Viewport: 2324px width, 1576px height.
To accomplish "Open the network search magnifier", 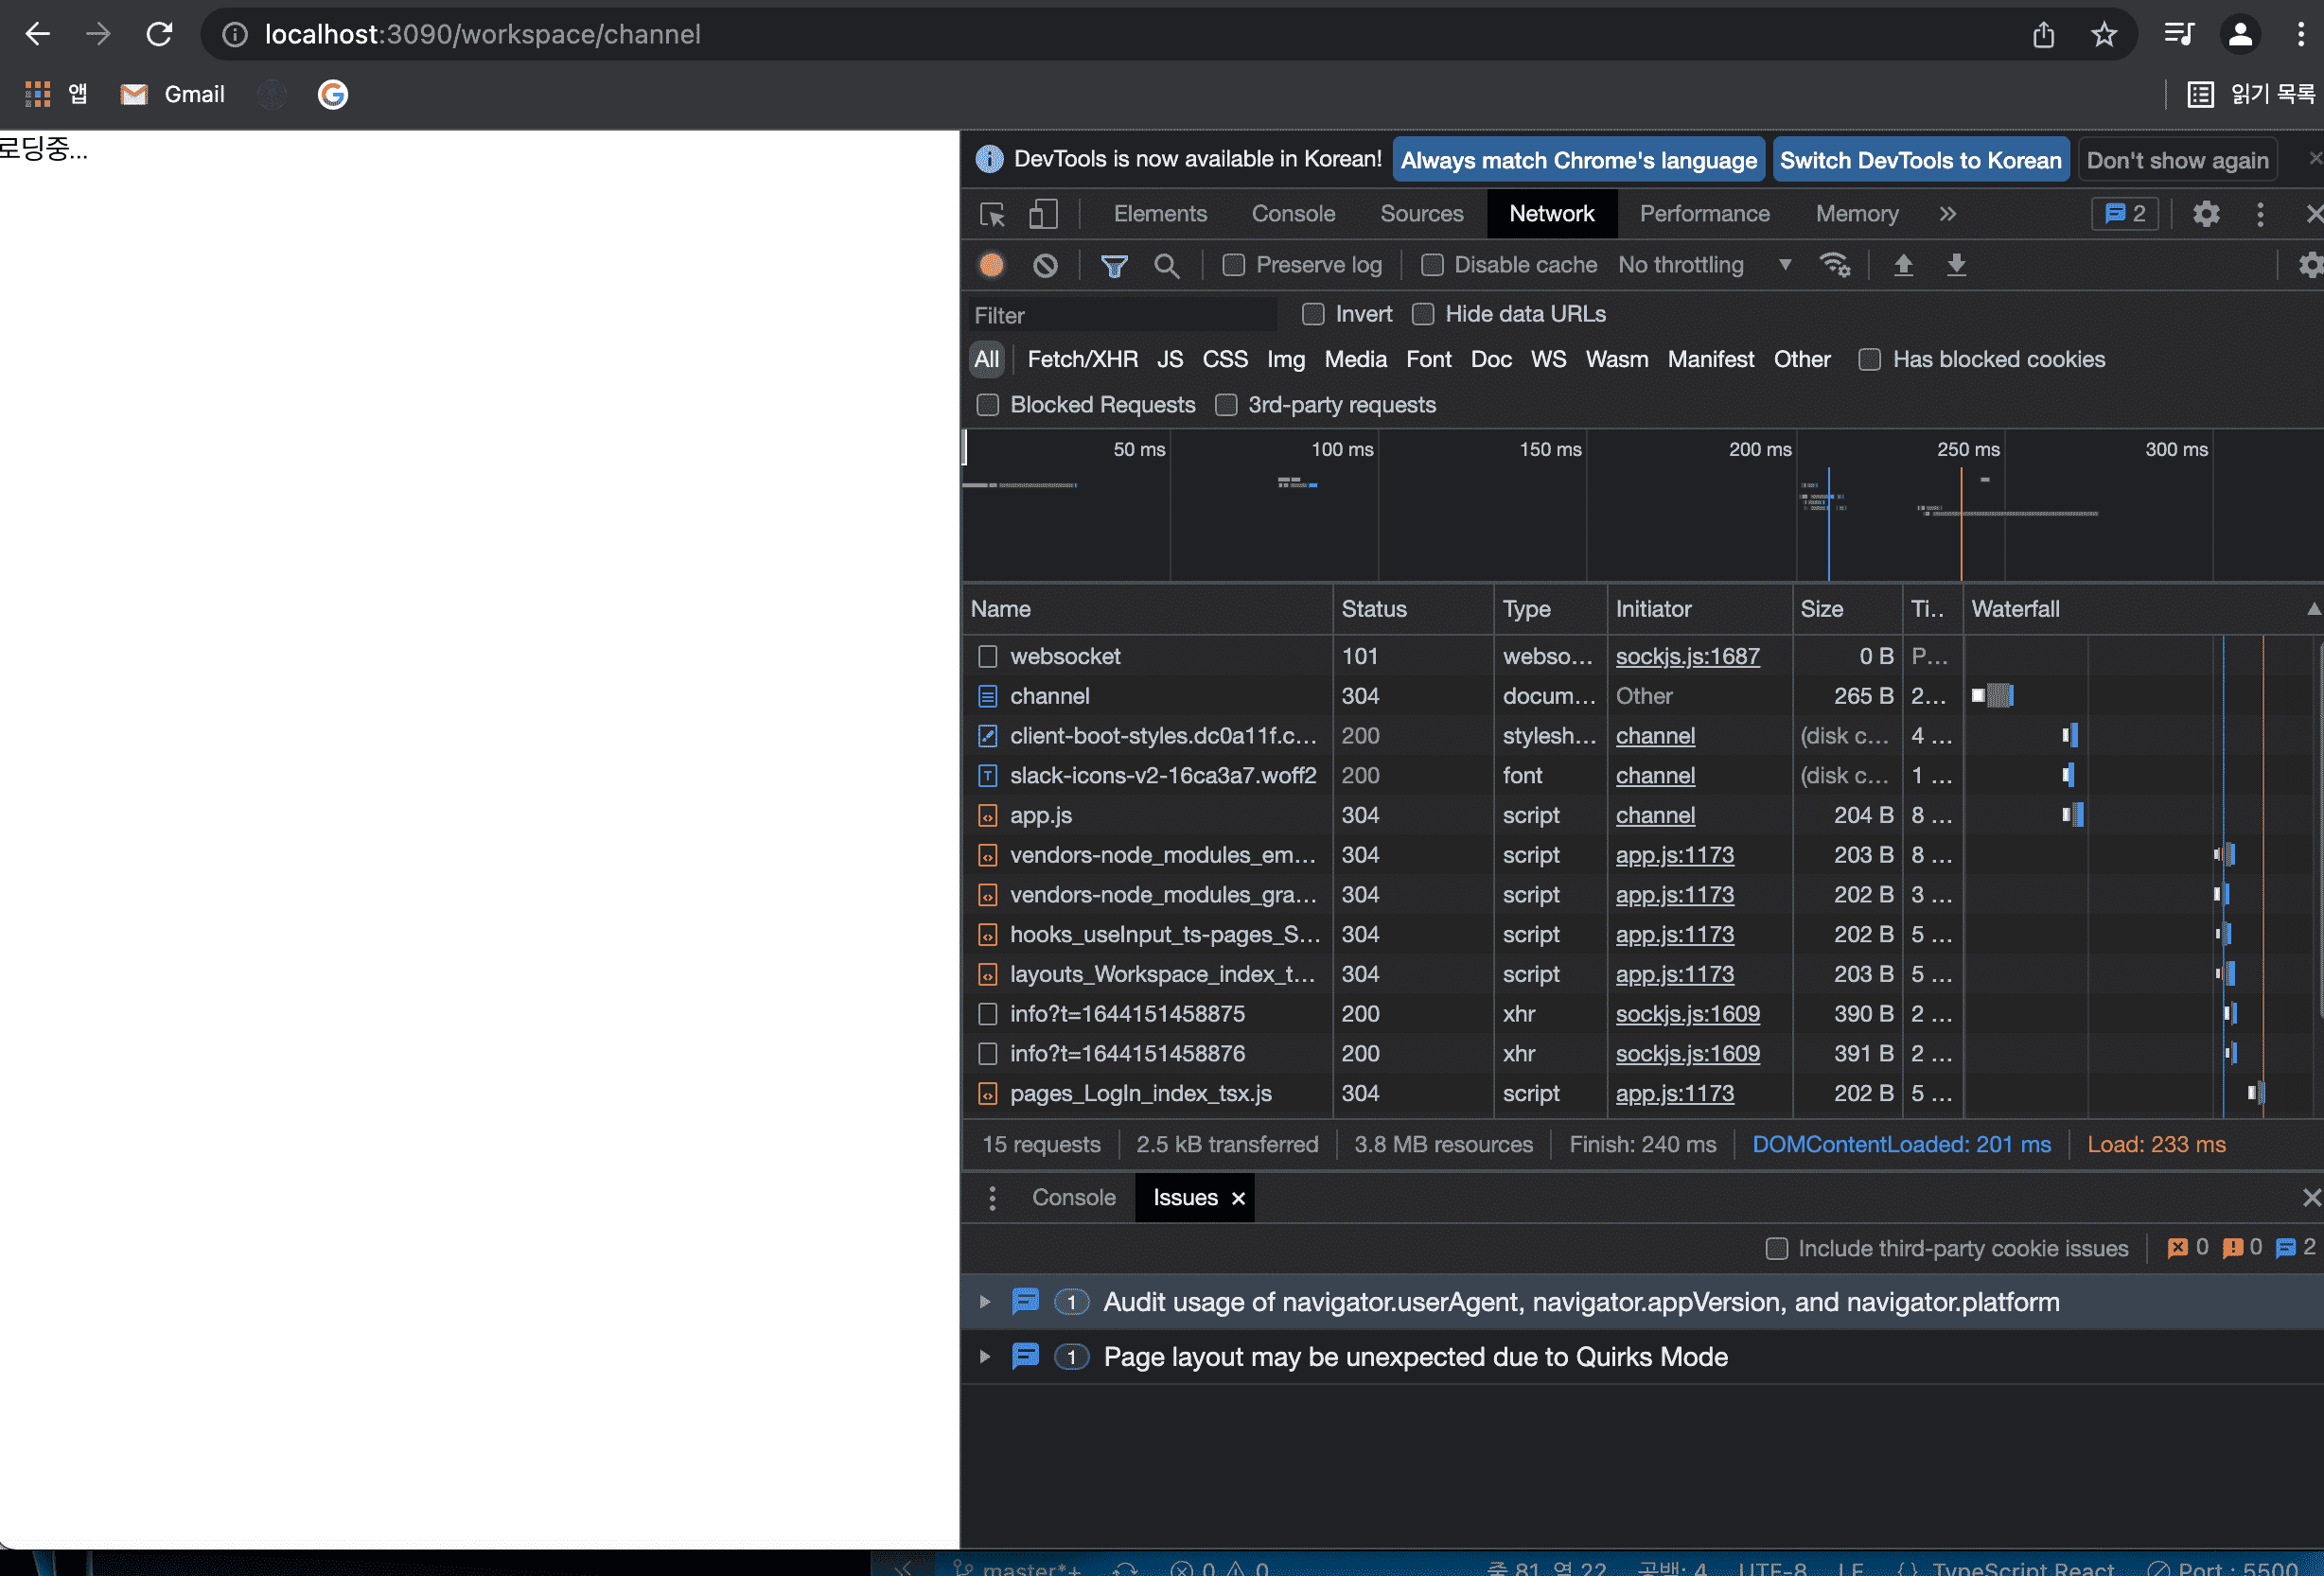I will [1166, 265].
